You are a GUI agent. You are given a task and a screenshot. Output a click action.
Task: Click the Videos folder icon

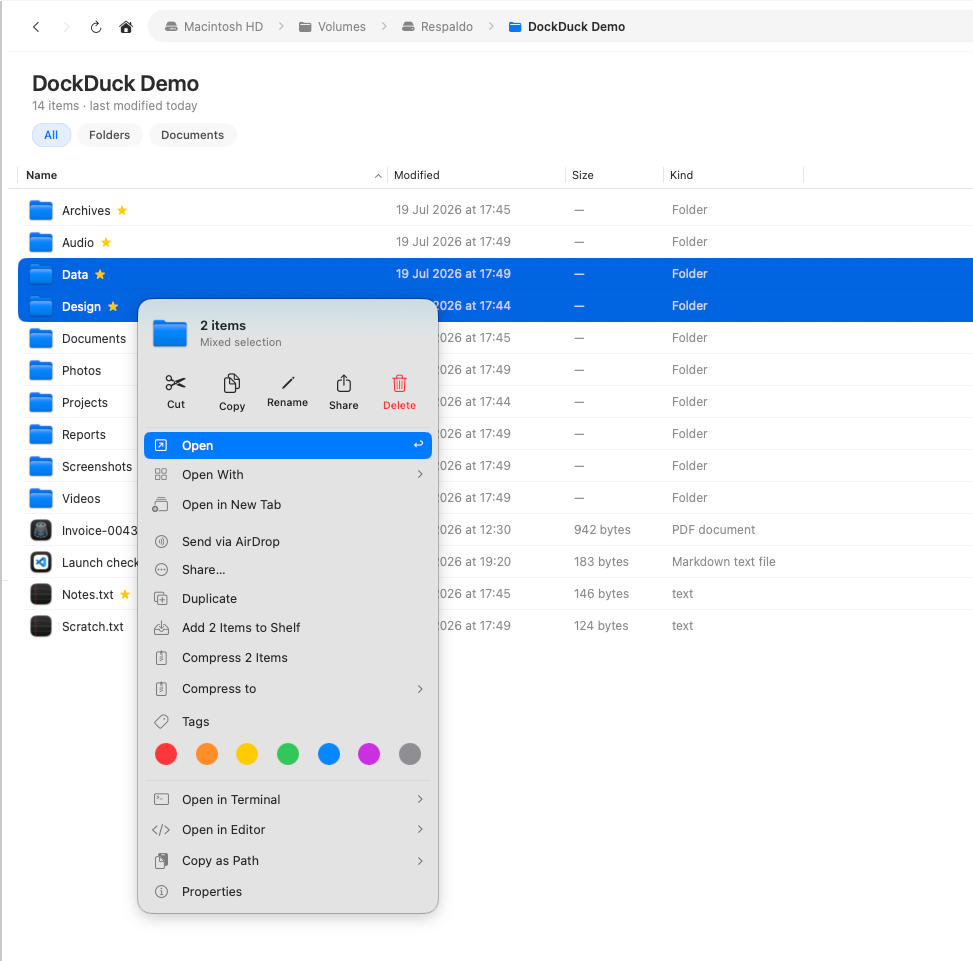click(x=41, y=498)
